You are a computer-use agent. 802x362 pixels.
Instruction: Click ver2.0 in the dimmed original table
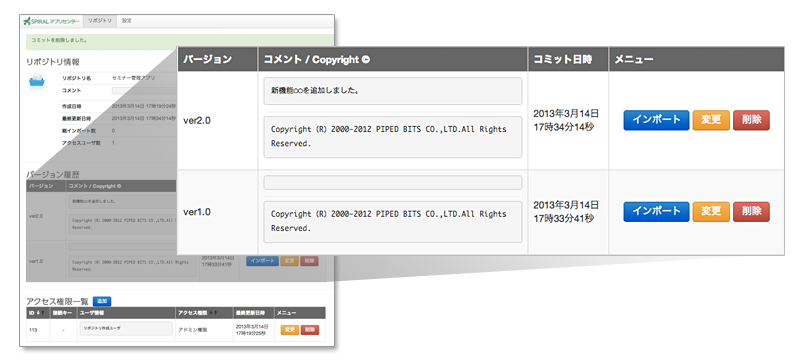click(36, 216)
